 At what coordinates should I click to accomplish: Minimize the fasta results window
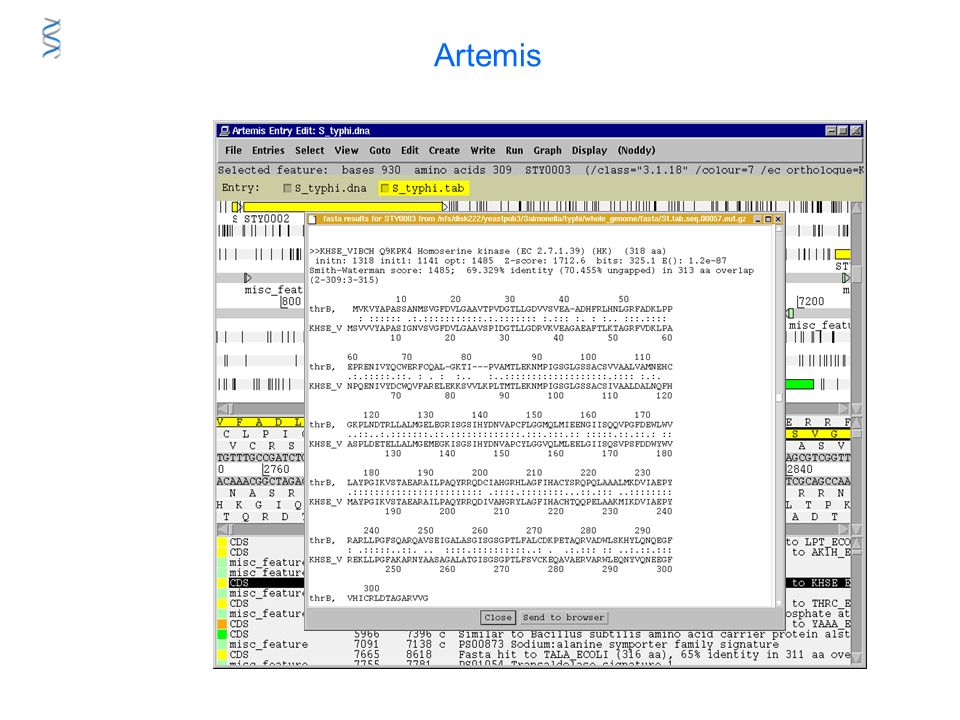coord(757,219)
